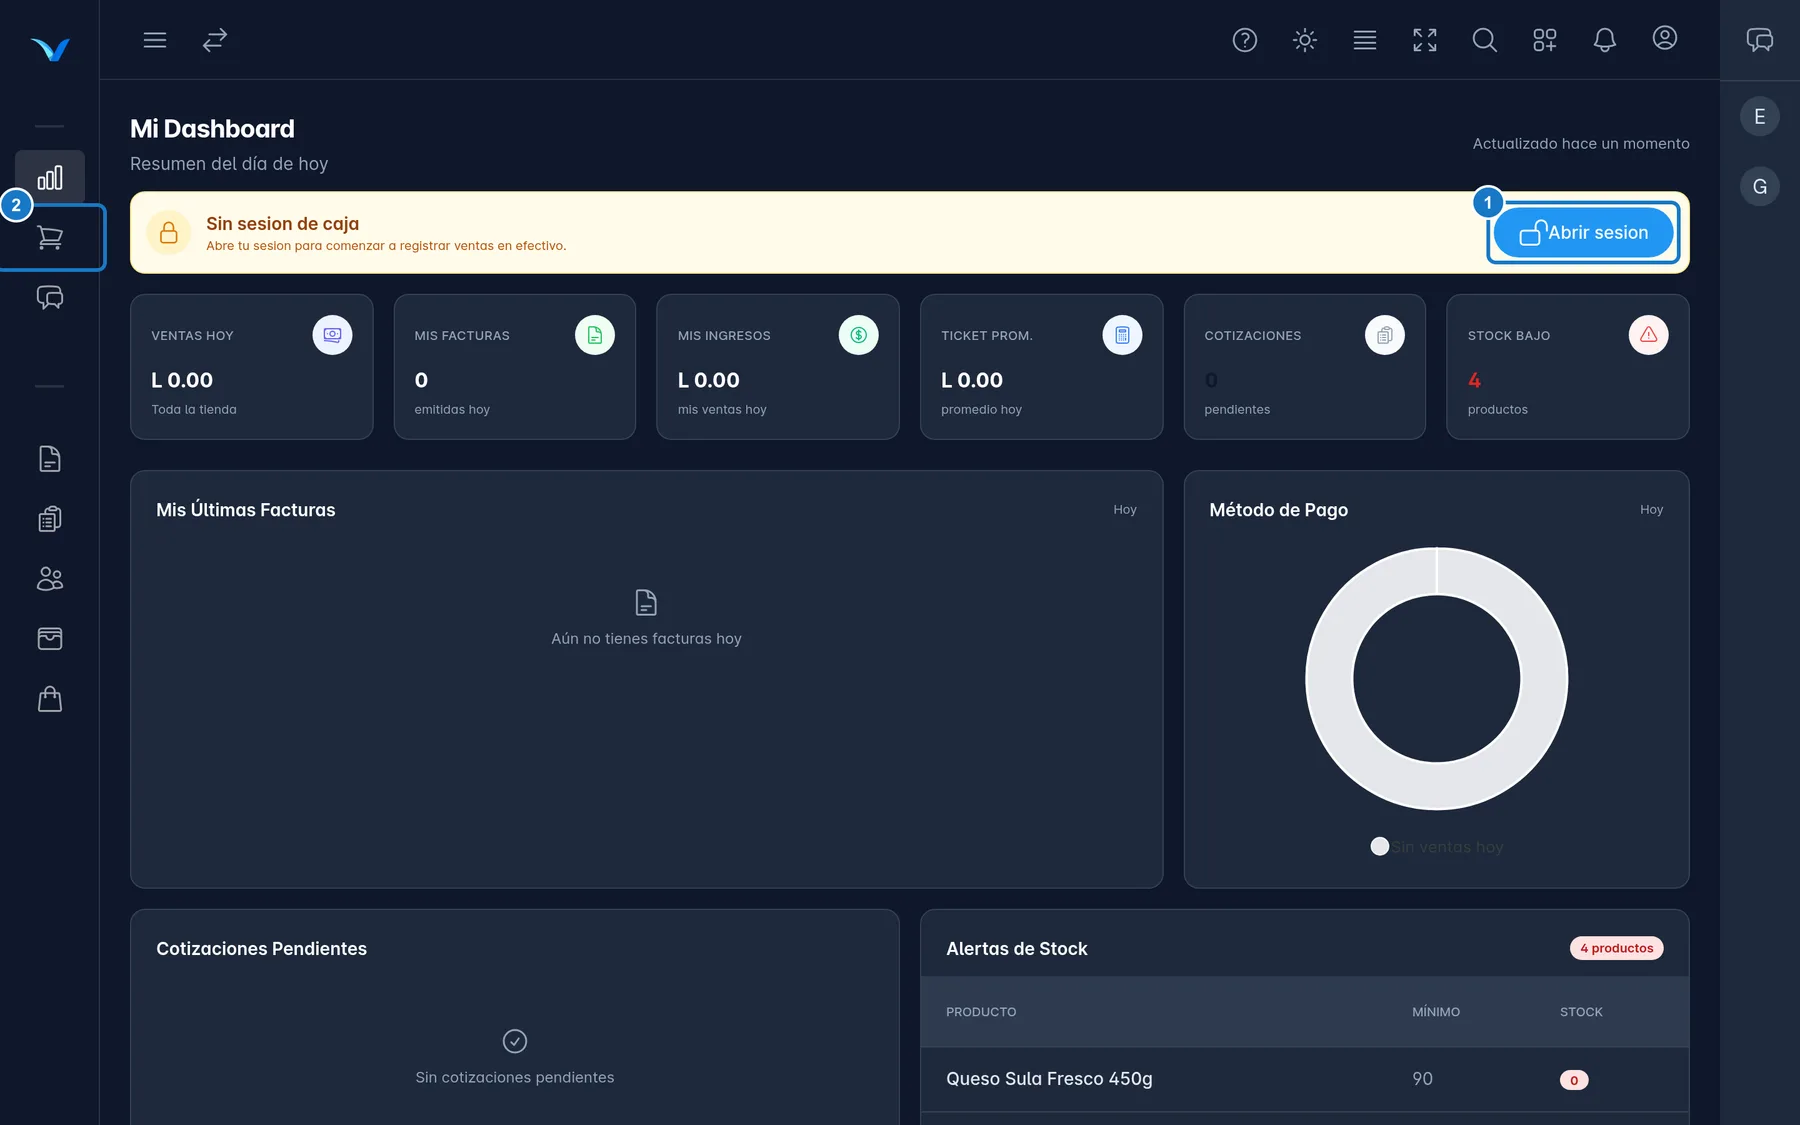Click the 4 productos badge

(x=1617, y=948)
